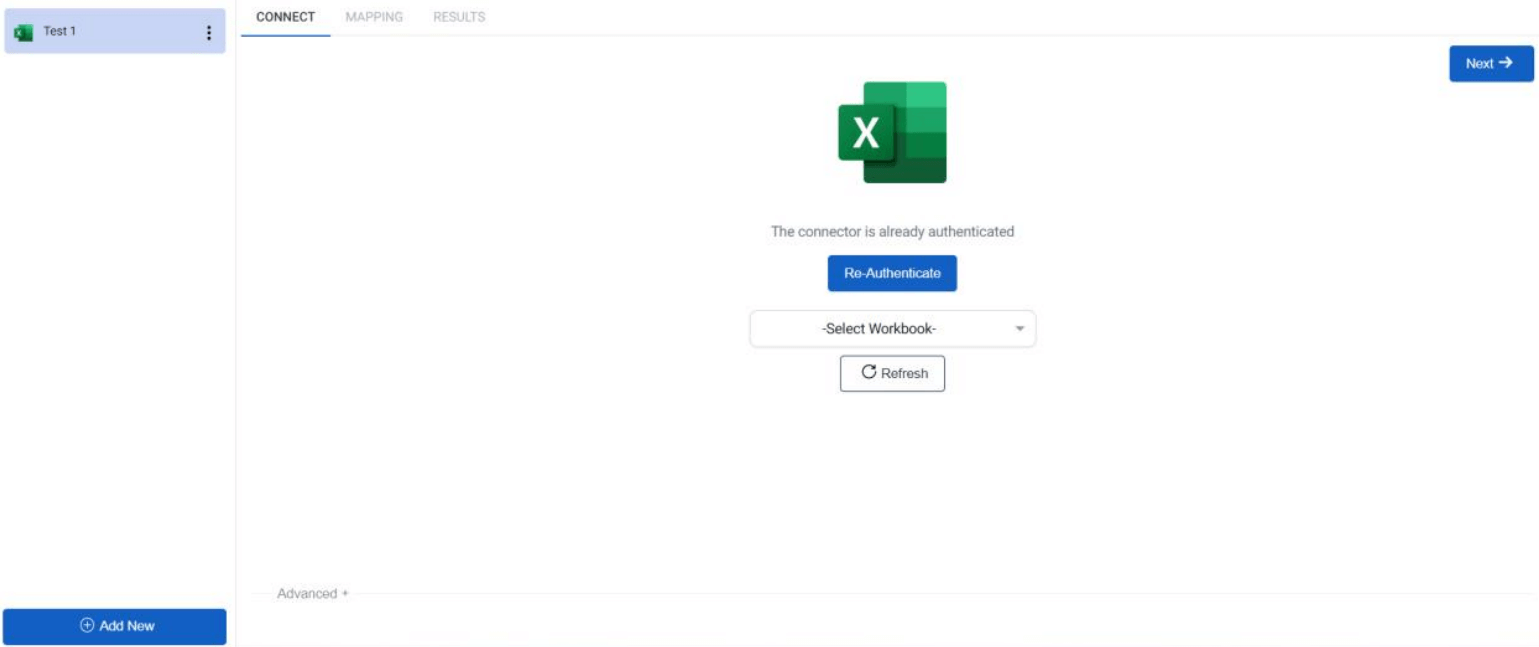
Task: Open the workbook selection combo box
Action: pyautogui.click(x=893, y=329)
